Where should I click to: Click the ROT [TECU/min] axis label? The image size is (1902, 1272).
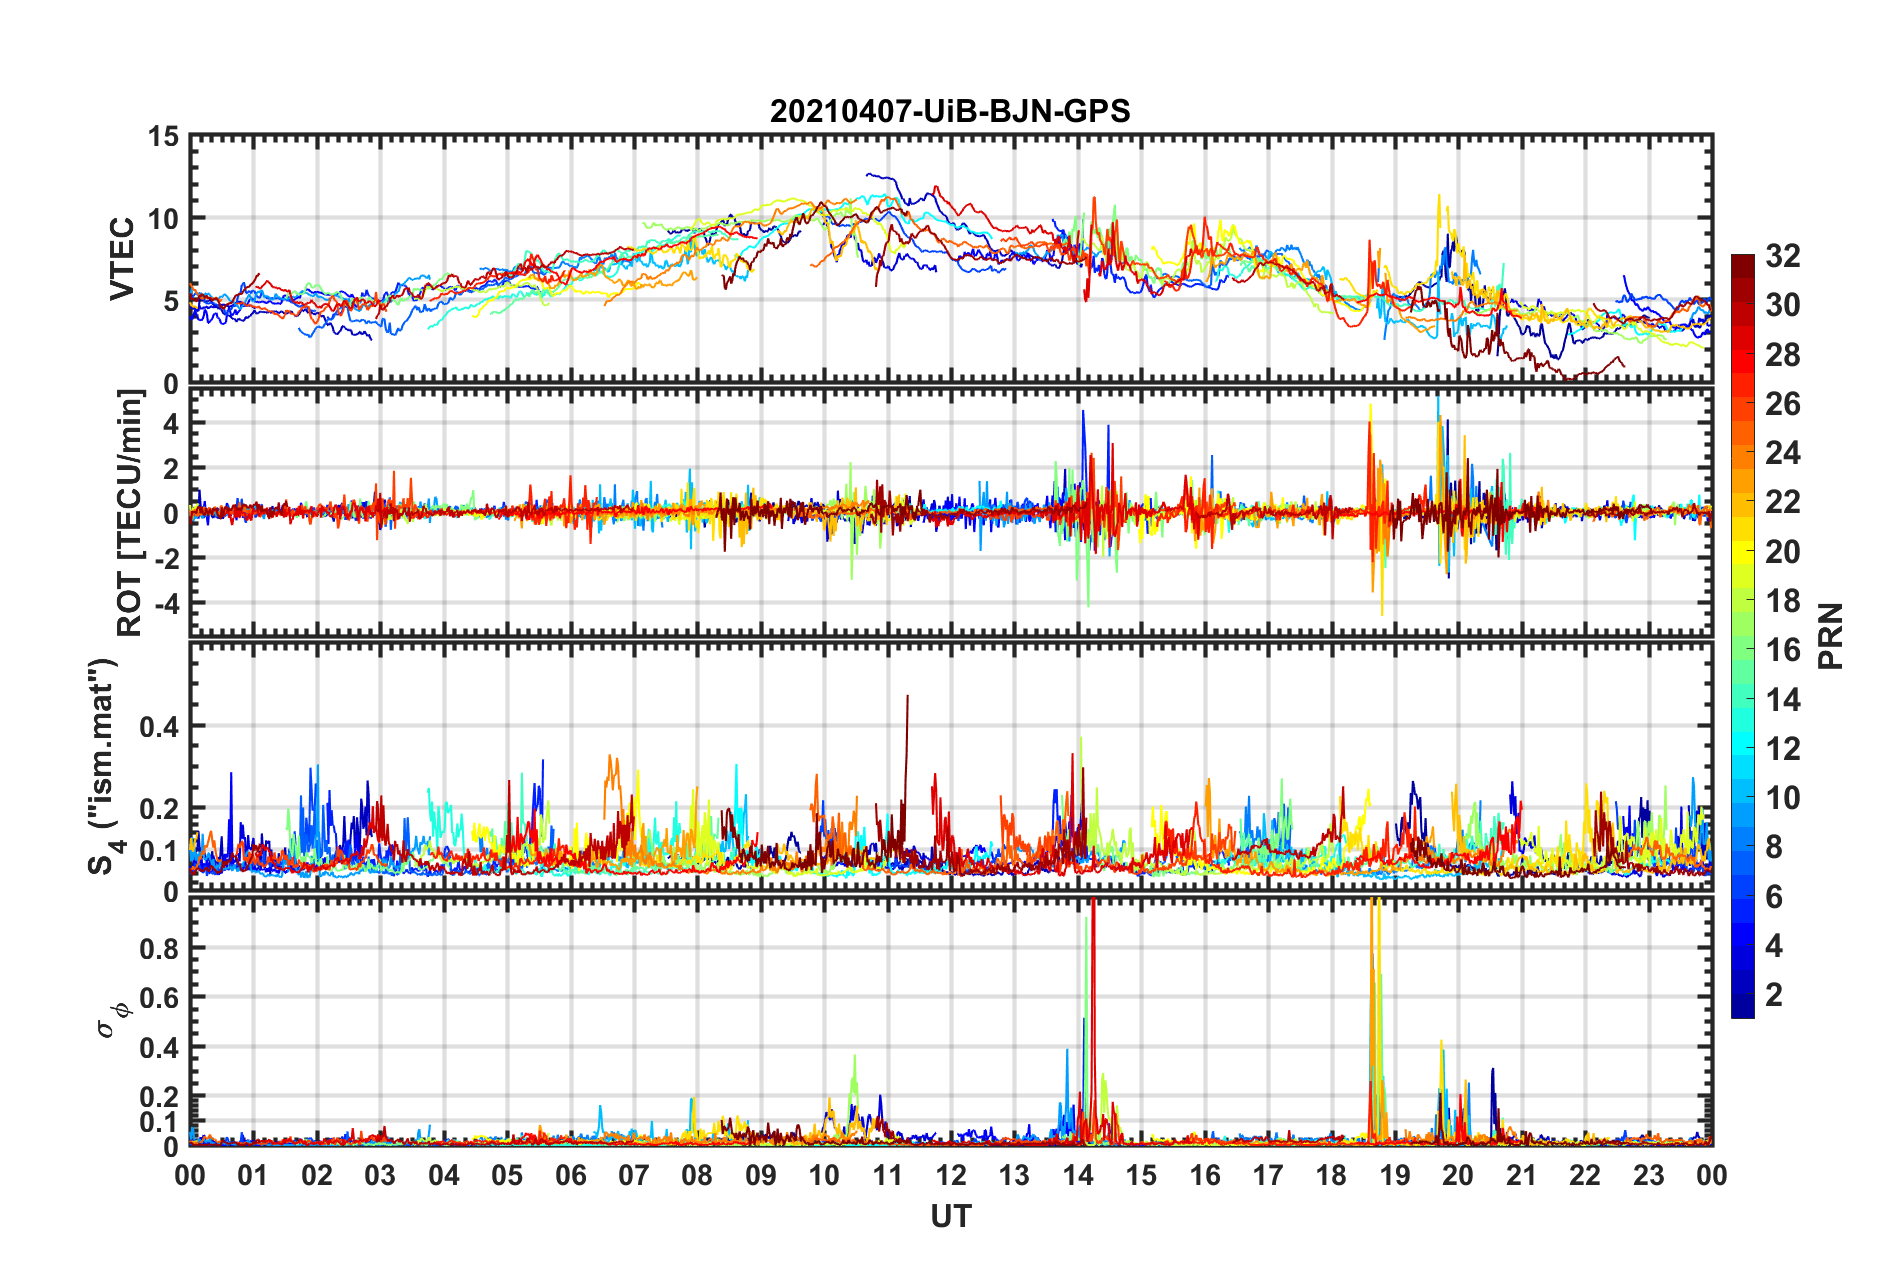pos(130,513)
